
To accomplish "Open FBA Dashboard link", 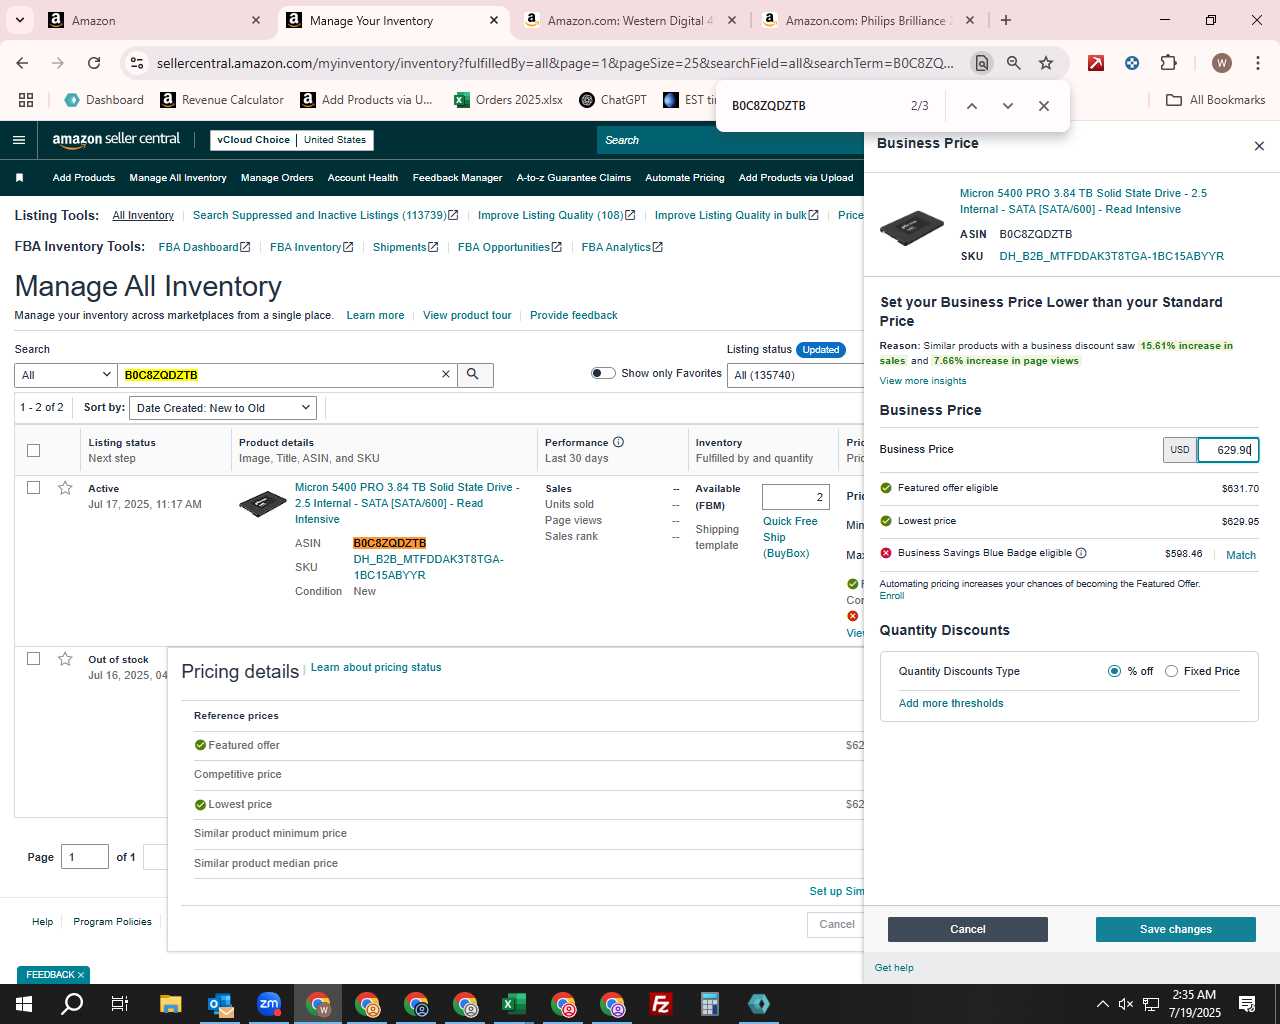I will tap(204, 247).
